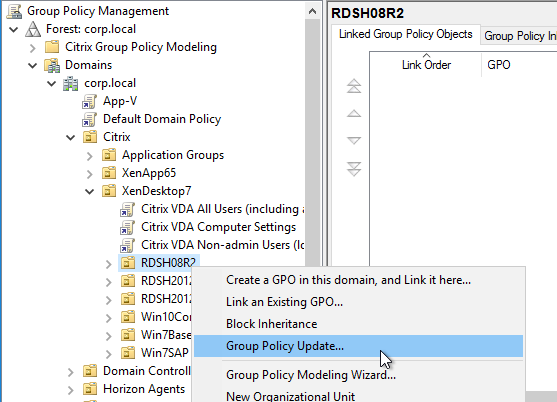557x402 pixels.
Task: Click the Horizon Agents OU icon
Action: (x=90, y=389)
